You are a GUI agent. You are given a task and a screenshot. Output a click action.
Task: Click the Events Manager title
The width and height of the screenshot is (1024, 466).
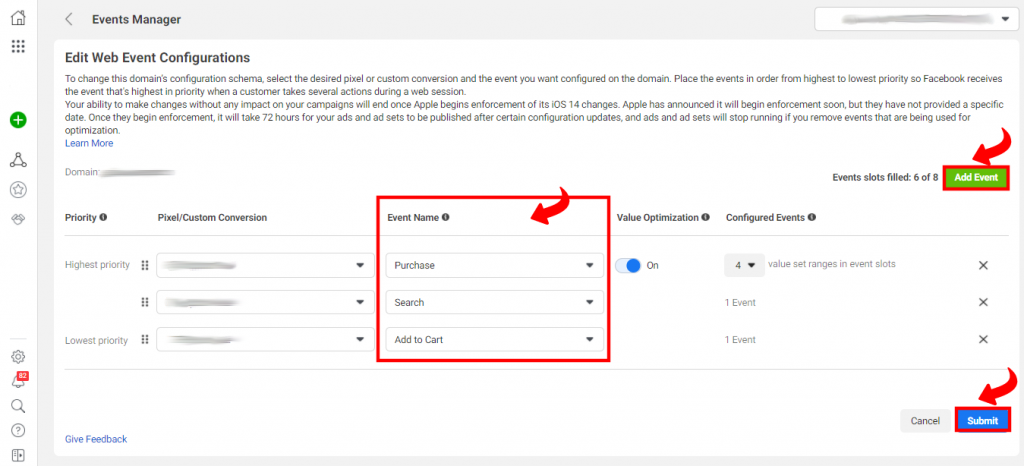(x=136, y=20)
